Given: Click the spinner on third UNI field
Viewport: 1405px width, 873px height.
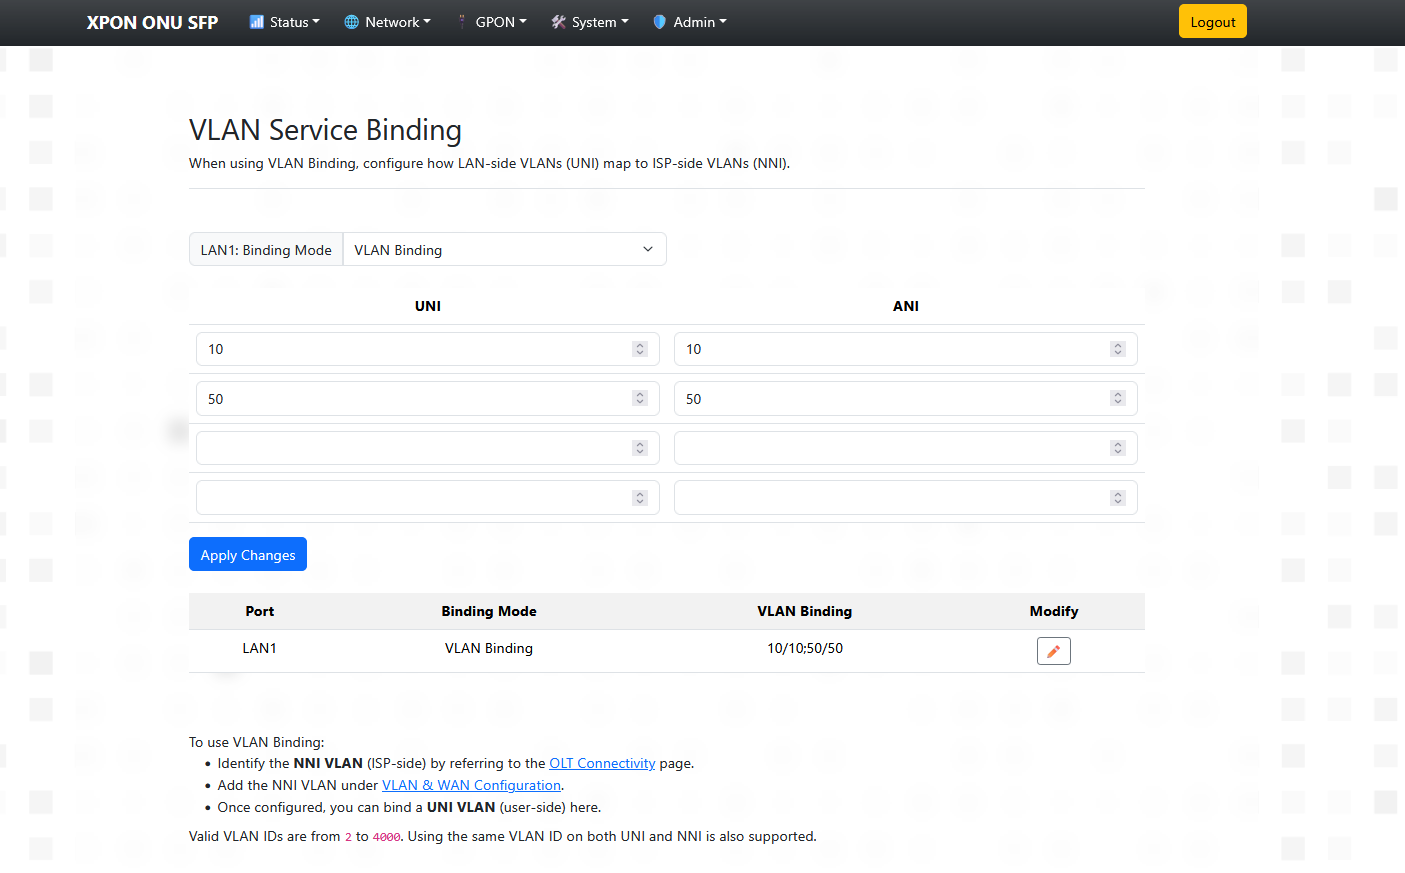Looking at the screenshot, I should click(640, 448).
